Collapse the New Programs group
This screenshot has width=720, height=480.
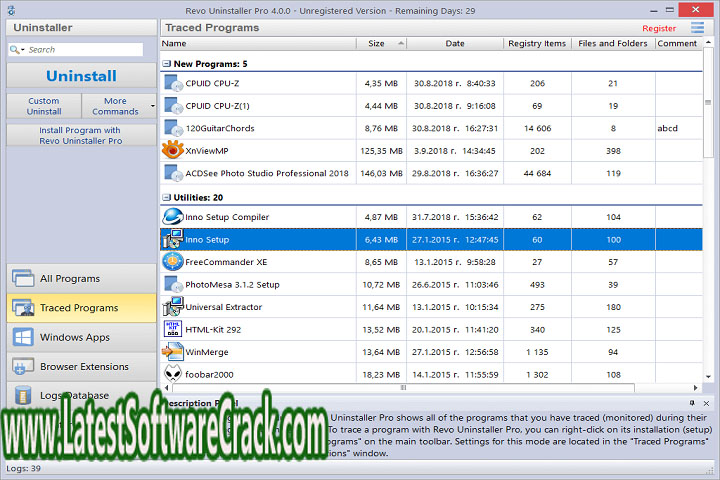[x=167, y=64]
